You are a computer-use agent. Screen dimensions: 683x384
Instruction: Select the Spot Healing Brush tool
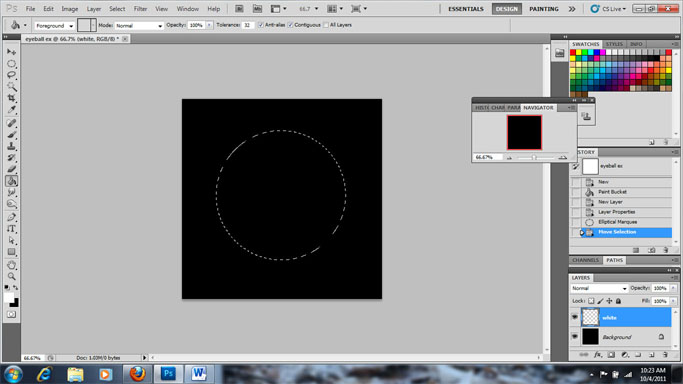[x=11, y=123]
